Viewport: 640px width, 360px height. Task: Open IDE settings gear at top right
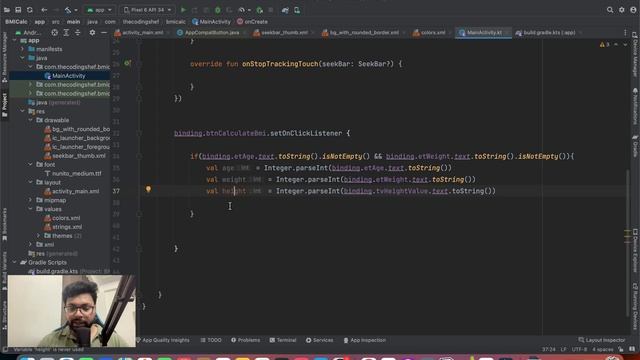tap(622, 10)
